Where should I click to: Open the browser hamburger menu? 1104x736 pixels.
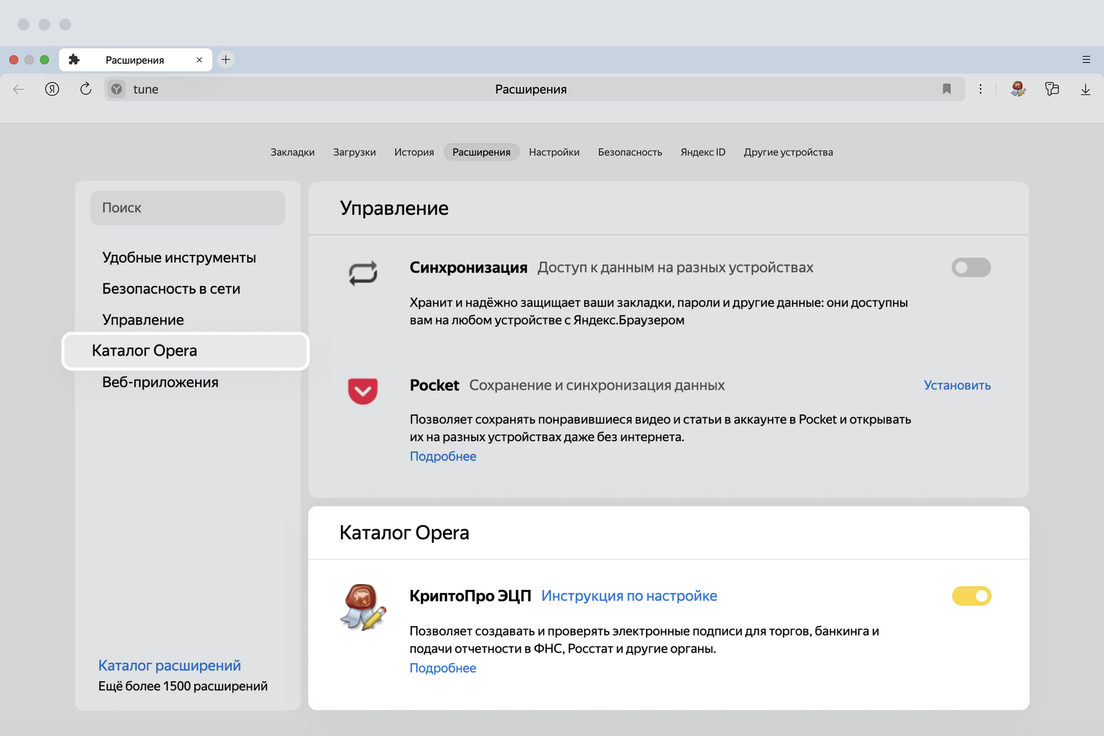(x=1086, y=60)
